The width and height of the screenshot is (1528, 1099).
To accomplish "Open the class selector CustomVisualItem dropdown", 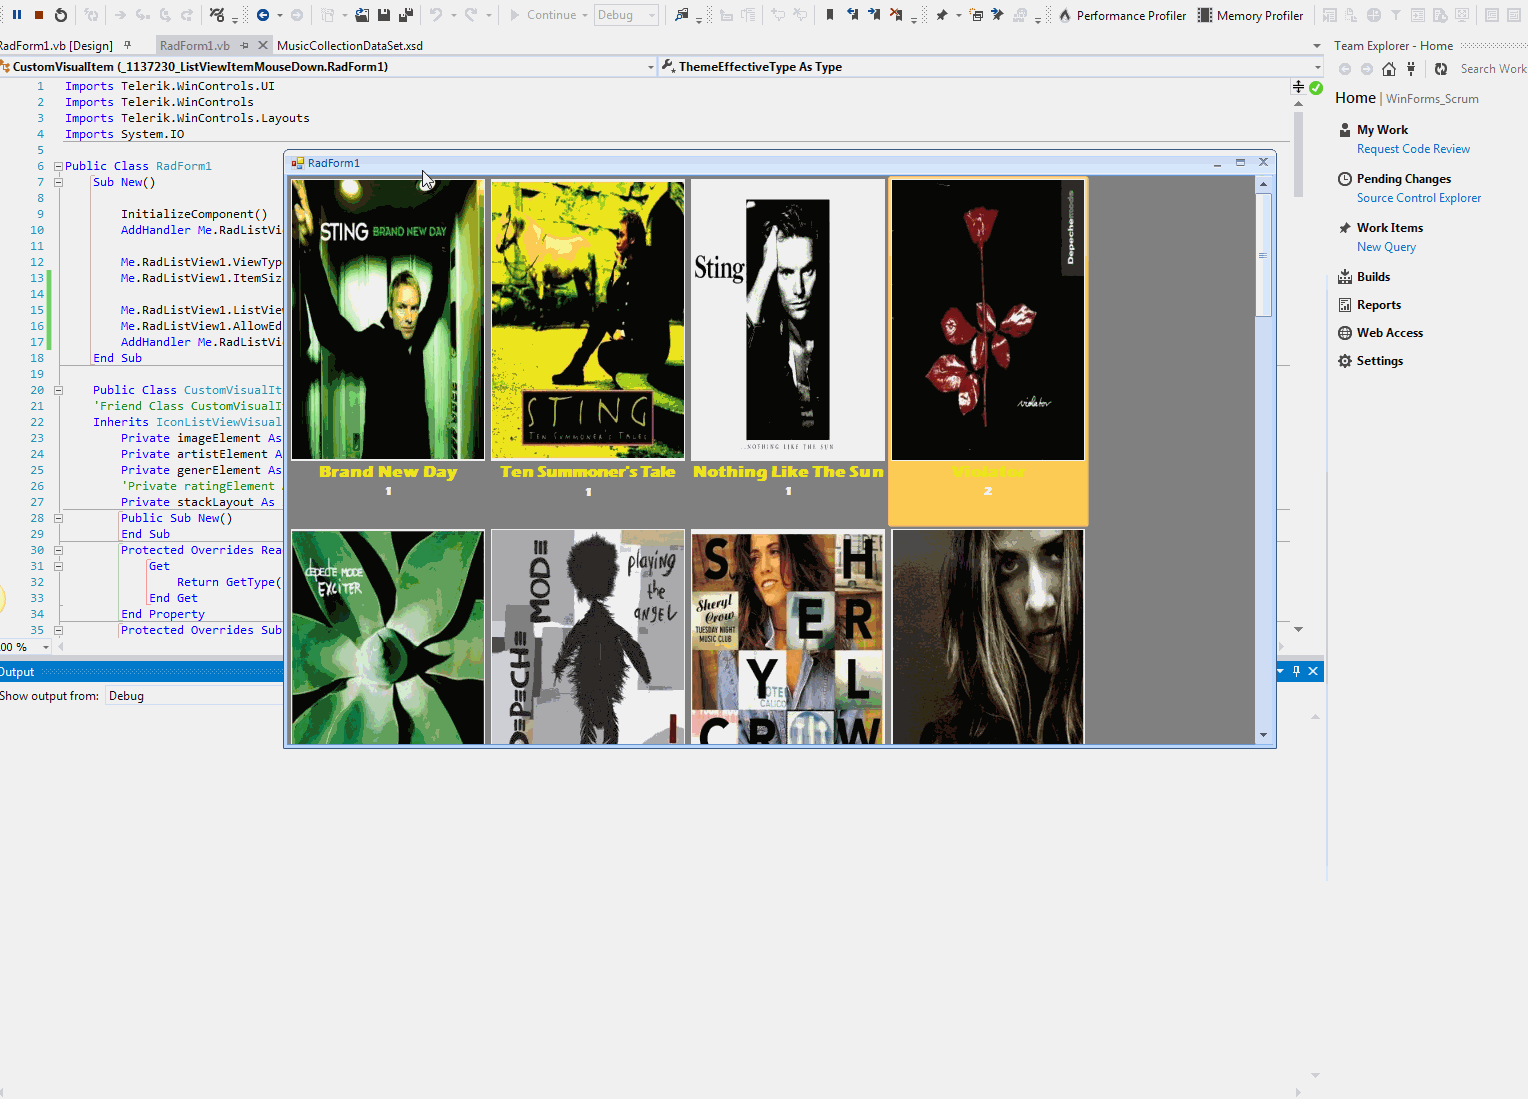I will pyautogui.click(x=651, y=67).
